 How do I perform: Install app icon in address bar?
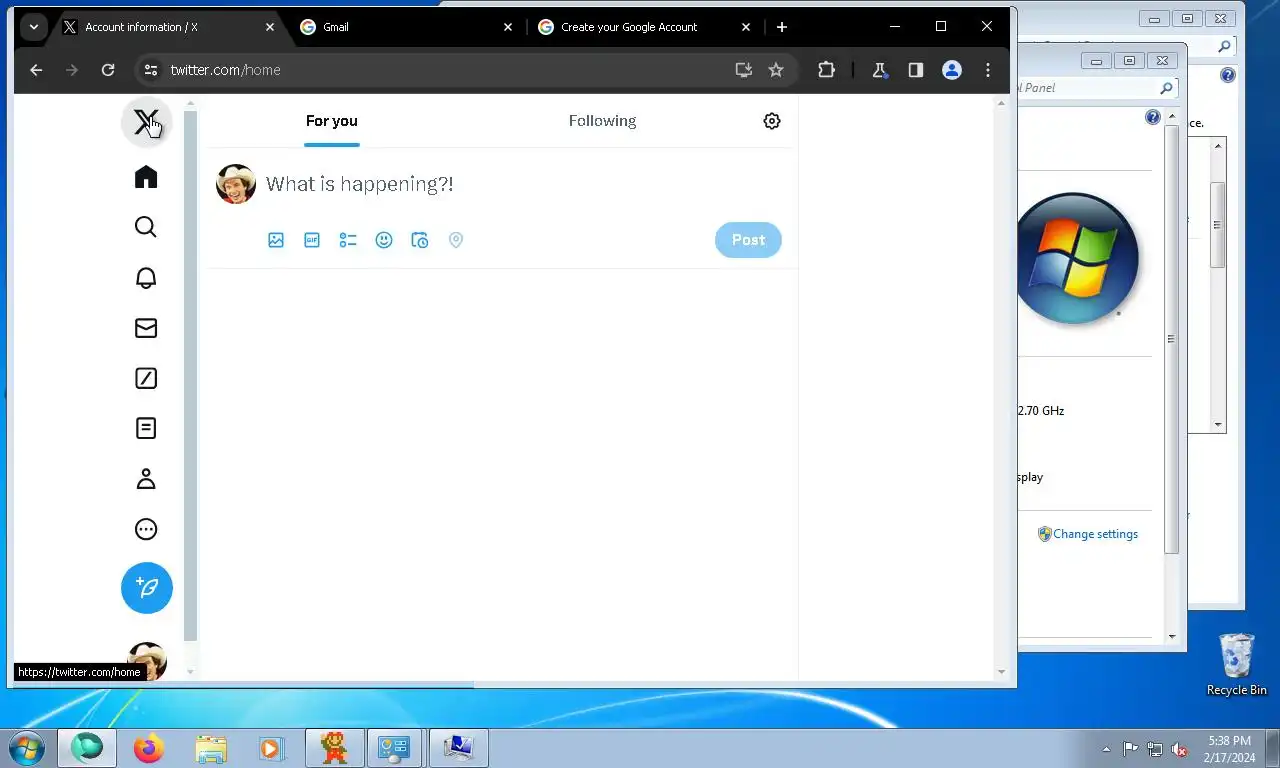743,70
